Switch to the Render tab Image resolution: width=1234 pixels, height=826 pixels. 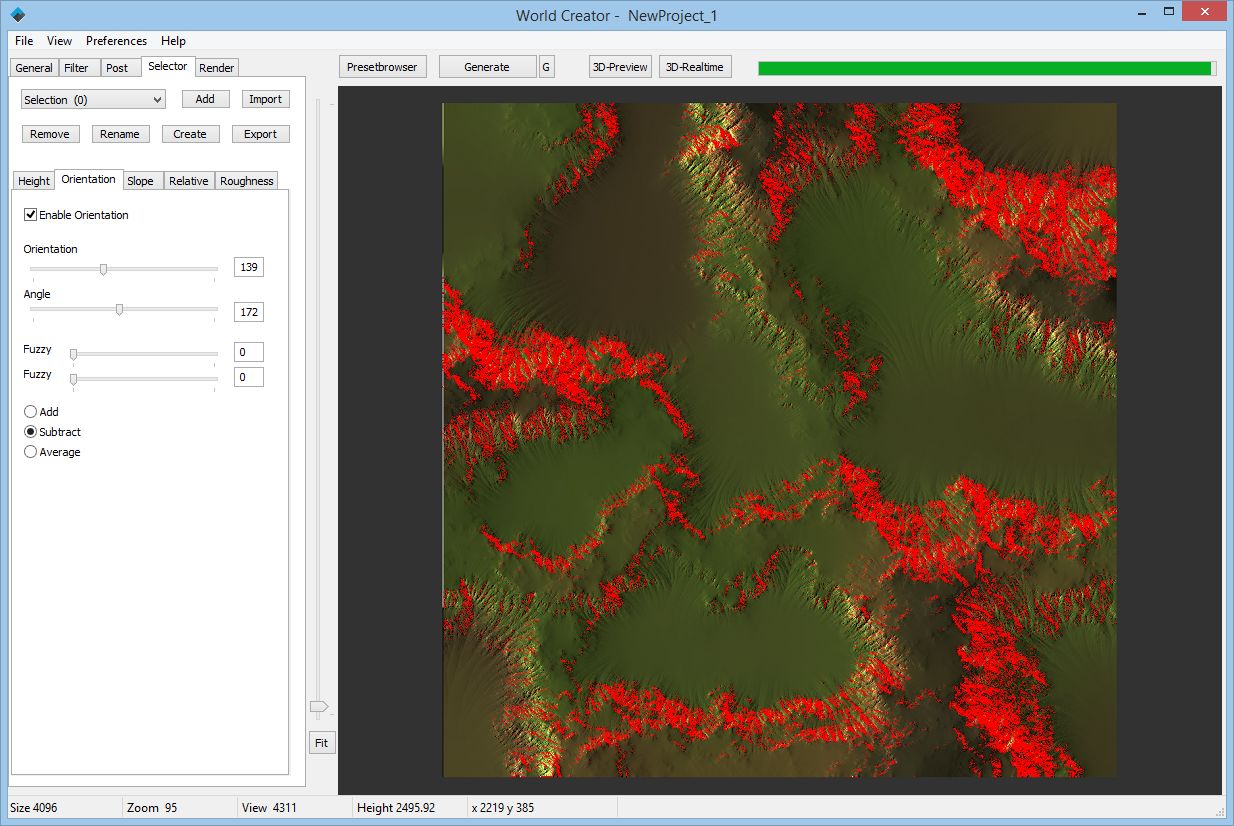click(x=216, y=68)
